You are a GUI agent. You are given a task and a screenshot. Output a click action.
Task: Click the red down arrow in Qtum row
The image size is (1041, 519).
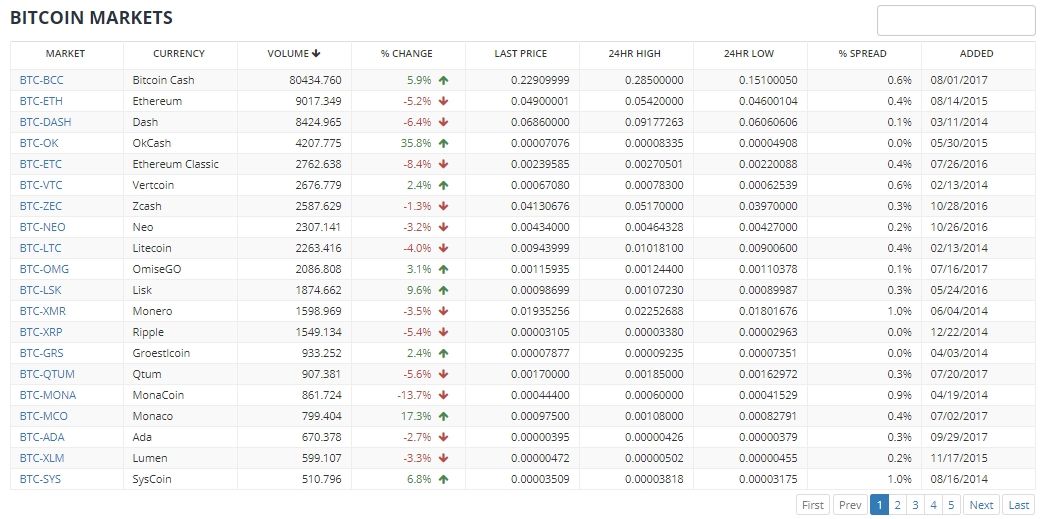pos(443,374)
